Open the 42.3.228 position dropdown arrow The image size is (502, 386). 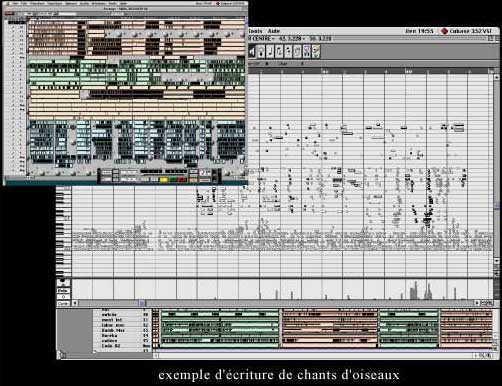click(304, 39)
